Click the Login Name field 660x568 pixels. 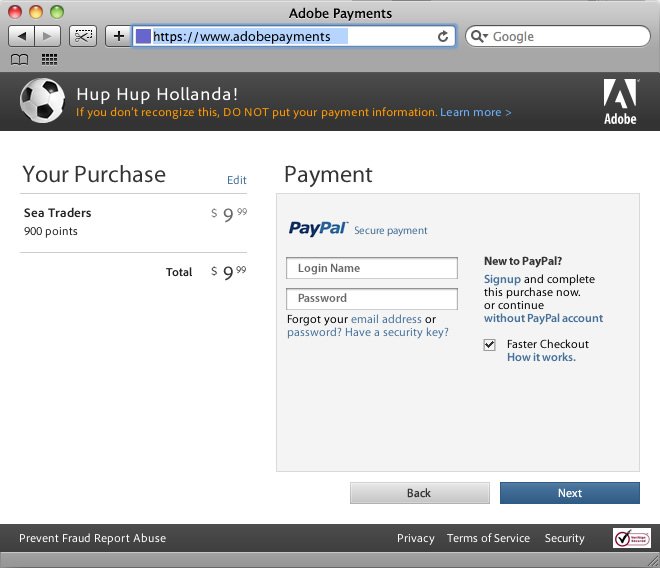(372, 268)
